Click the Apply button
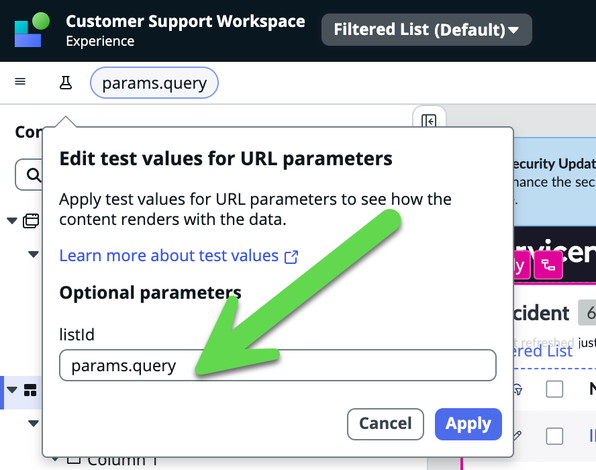The width and height of the screenshot is (596, 470). pos(468,424)
